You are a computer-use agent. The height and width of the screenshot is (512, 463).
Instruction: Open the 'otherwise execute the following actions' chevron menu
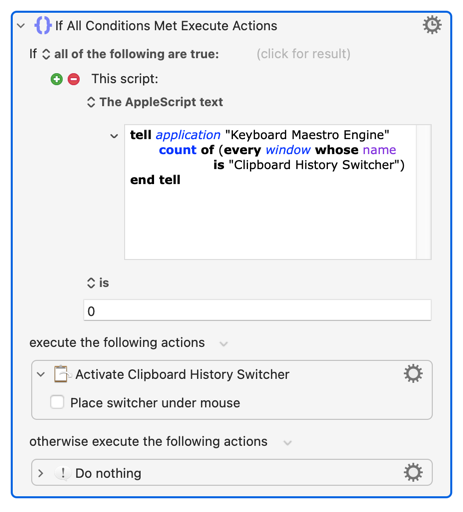click(x=287, y=443)
